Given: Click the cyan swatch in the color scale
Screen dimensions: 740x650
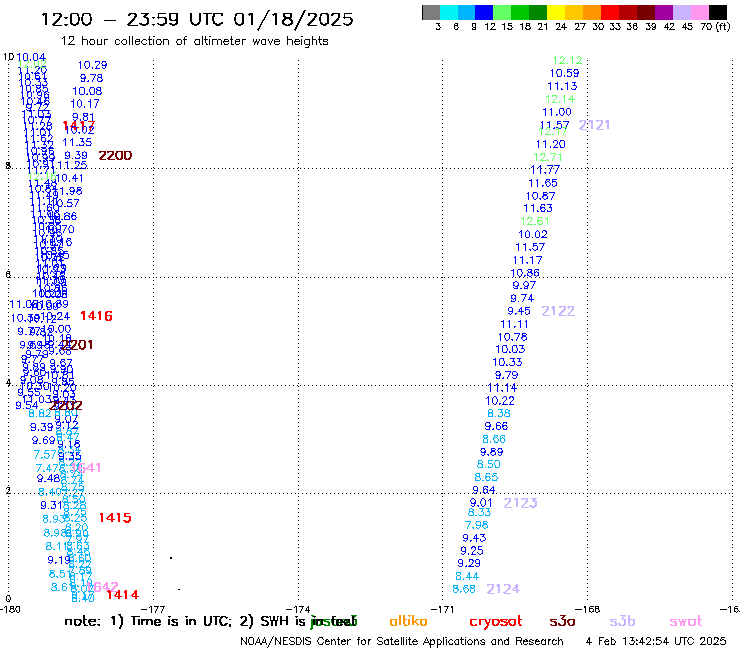Looking at the screenshot, I should (448, 12).
